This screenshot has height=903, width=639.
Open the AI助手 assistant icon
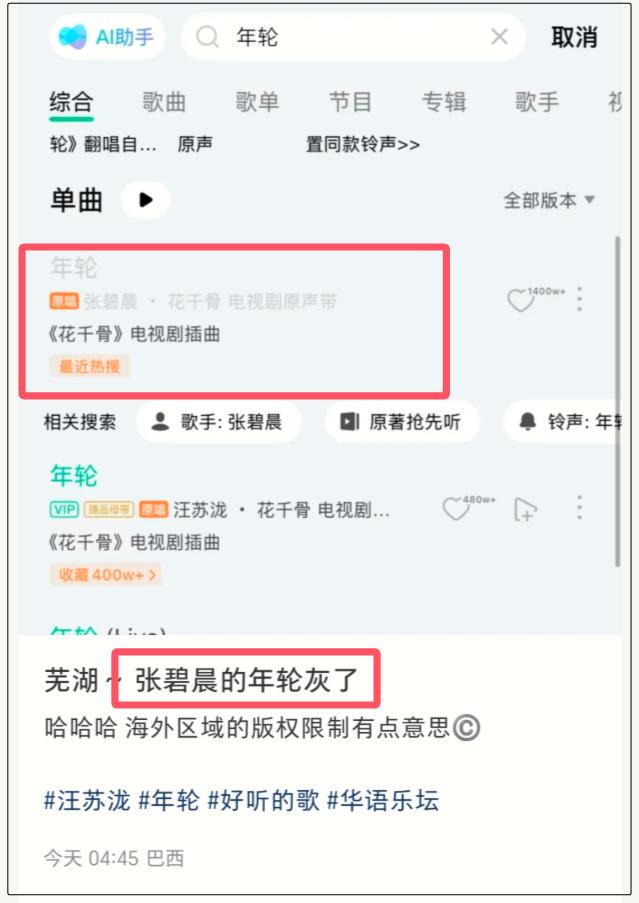pyautogui.click(x=106, y=37)
